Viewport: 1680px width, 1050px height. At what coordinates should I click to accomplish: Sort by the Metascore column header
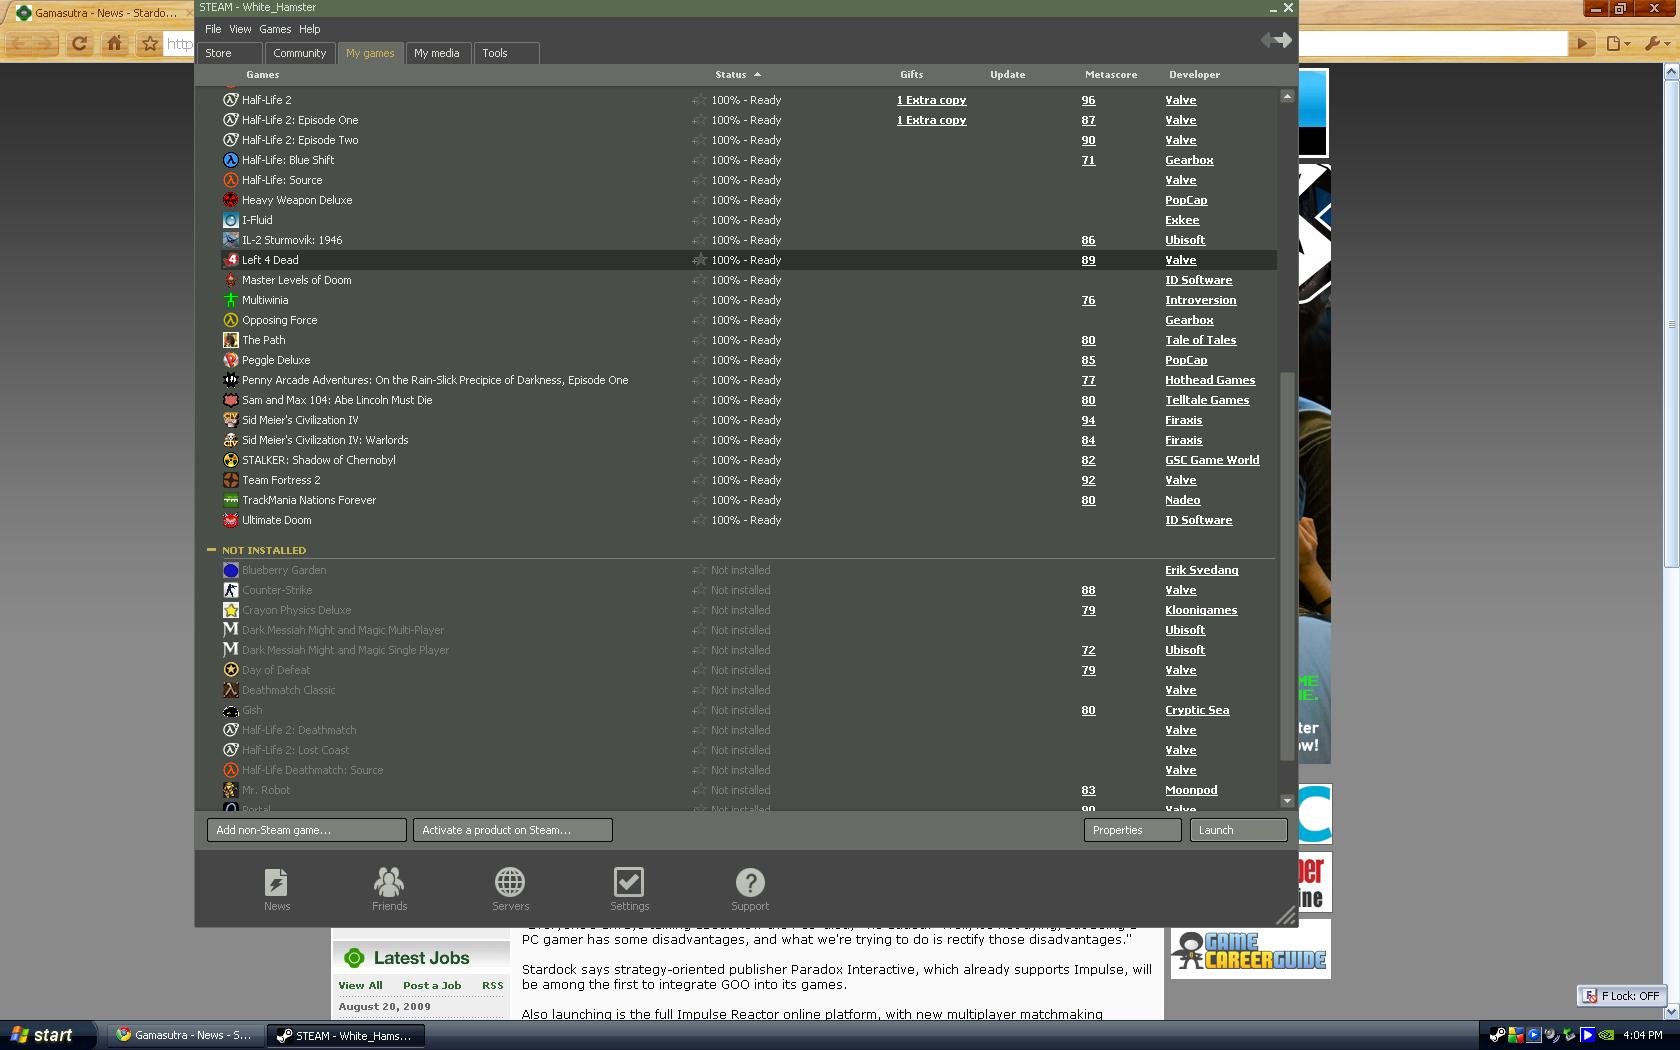click(x=1110, y=75)
